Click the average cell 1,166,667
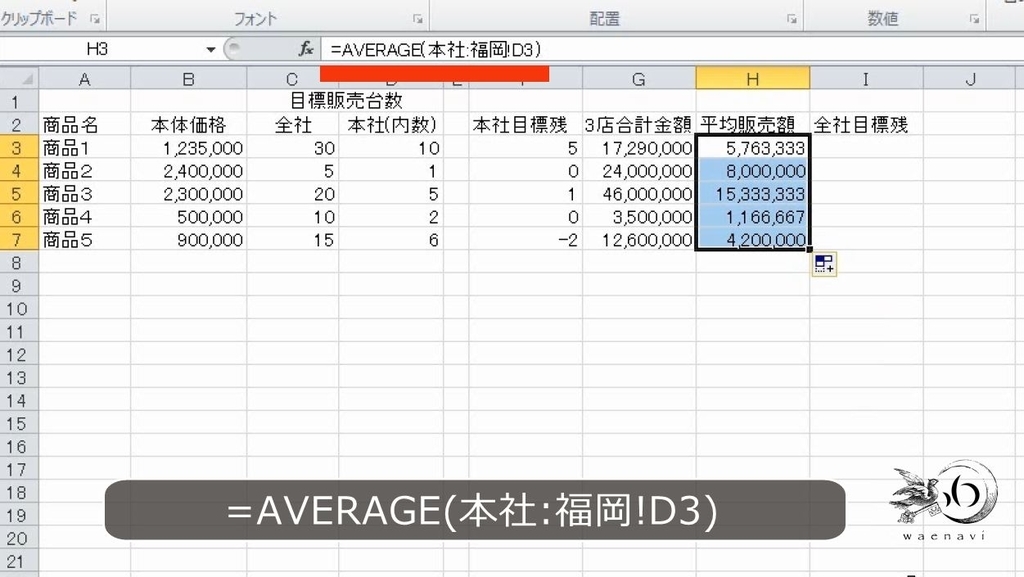 click(752, 217)
